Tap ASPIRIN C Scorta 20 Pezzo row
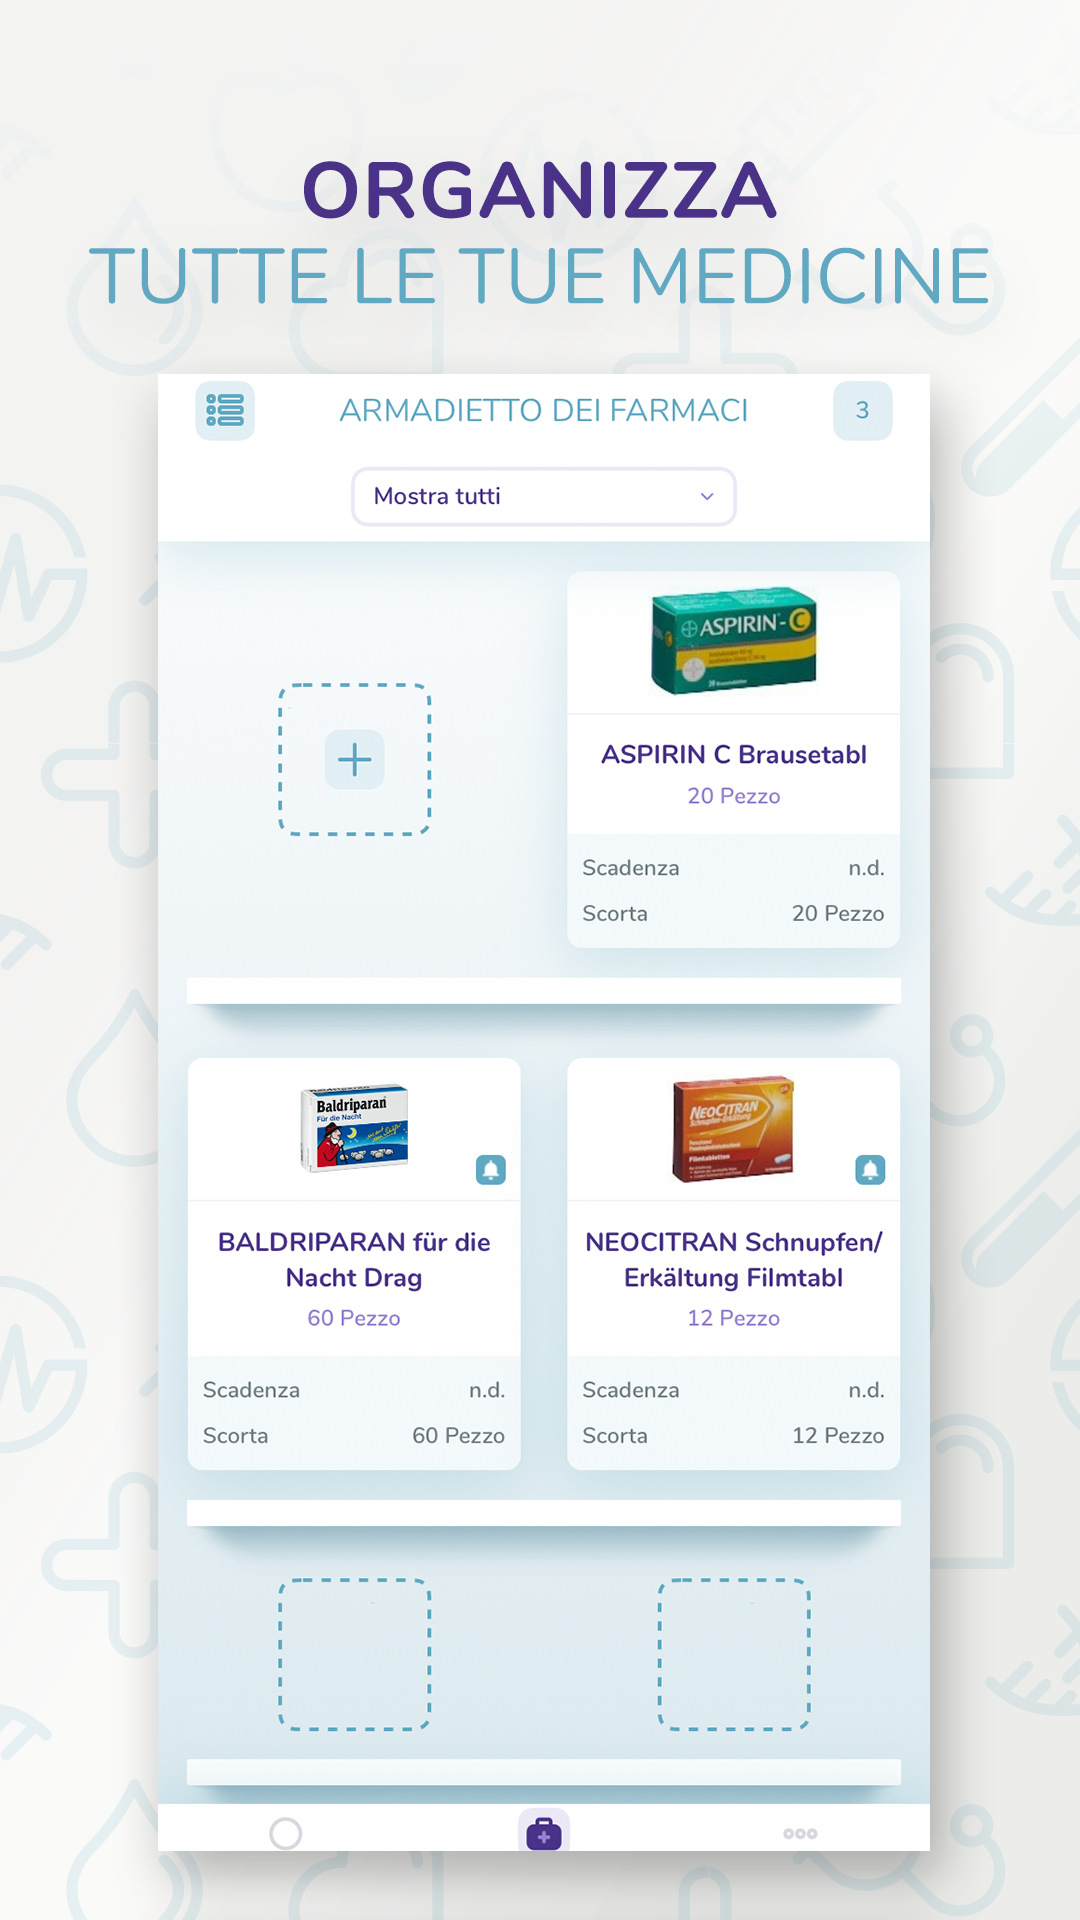Viewport: 1080px width, 1920px height. click(x=734, y=913)
